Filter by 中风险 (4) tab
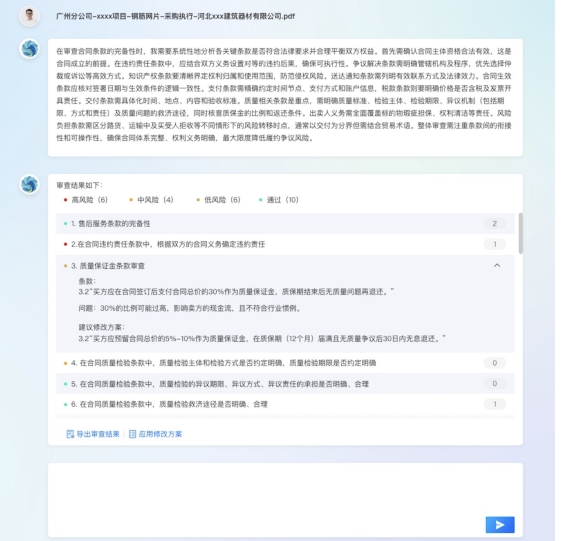 (151, 200)
